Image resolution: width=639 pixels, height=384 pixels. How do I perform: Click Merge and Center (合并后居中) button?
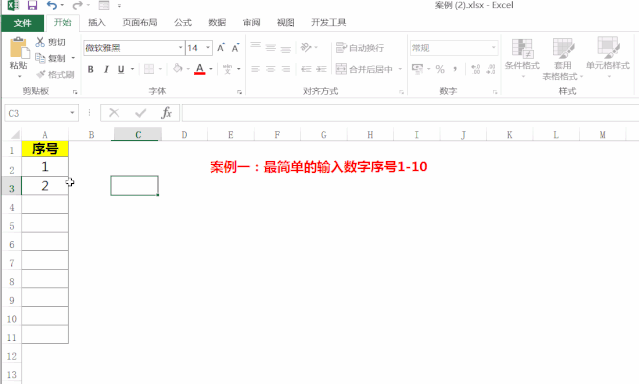[364, 69]
